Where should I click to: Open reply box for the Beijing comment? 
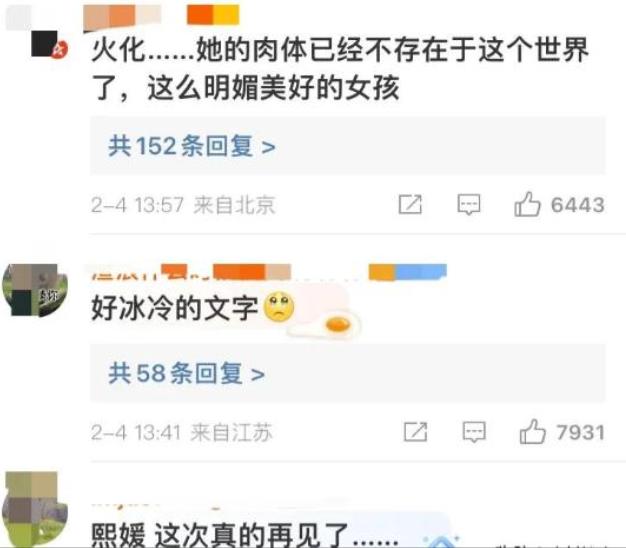click(469, 205)
